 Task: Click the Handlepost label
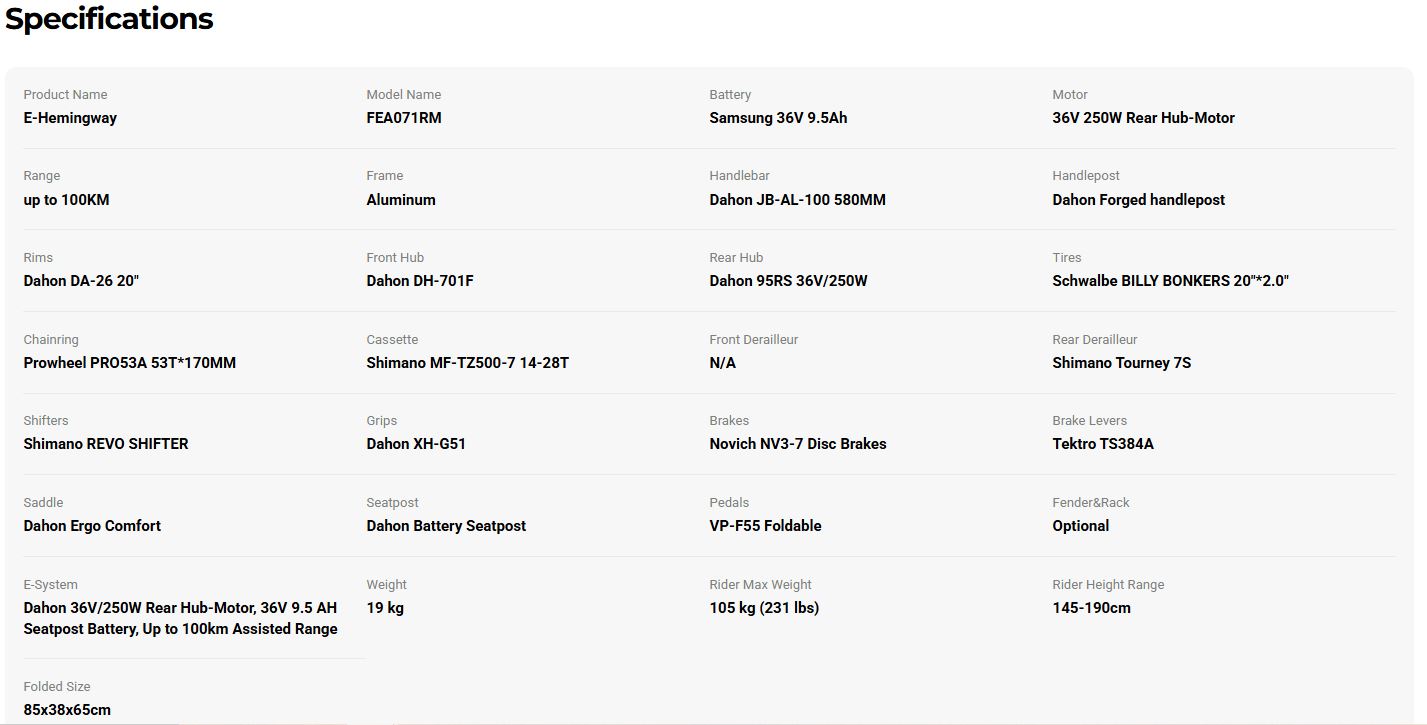tap(1086, 176)
